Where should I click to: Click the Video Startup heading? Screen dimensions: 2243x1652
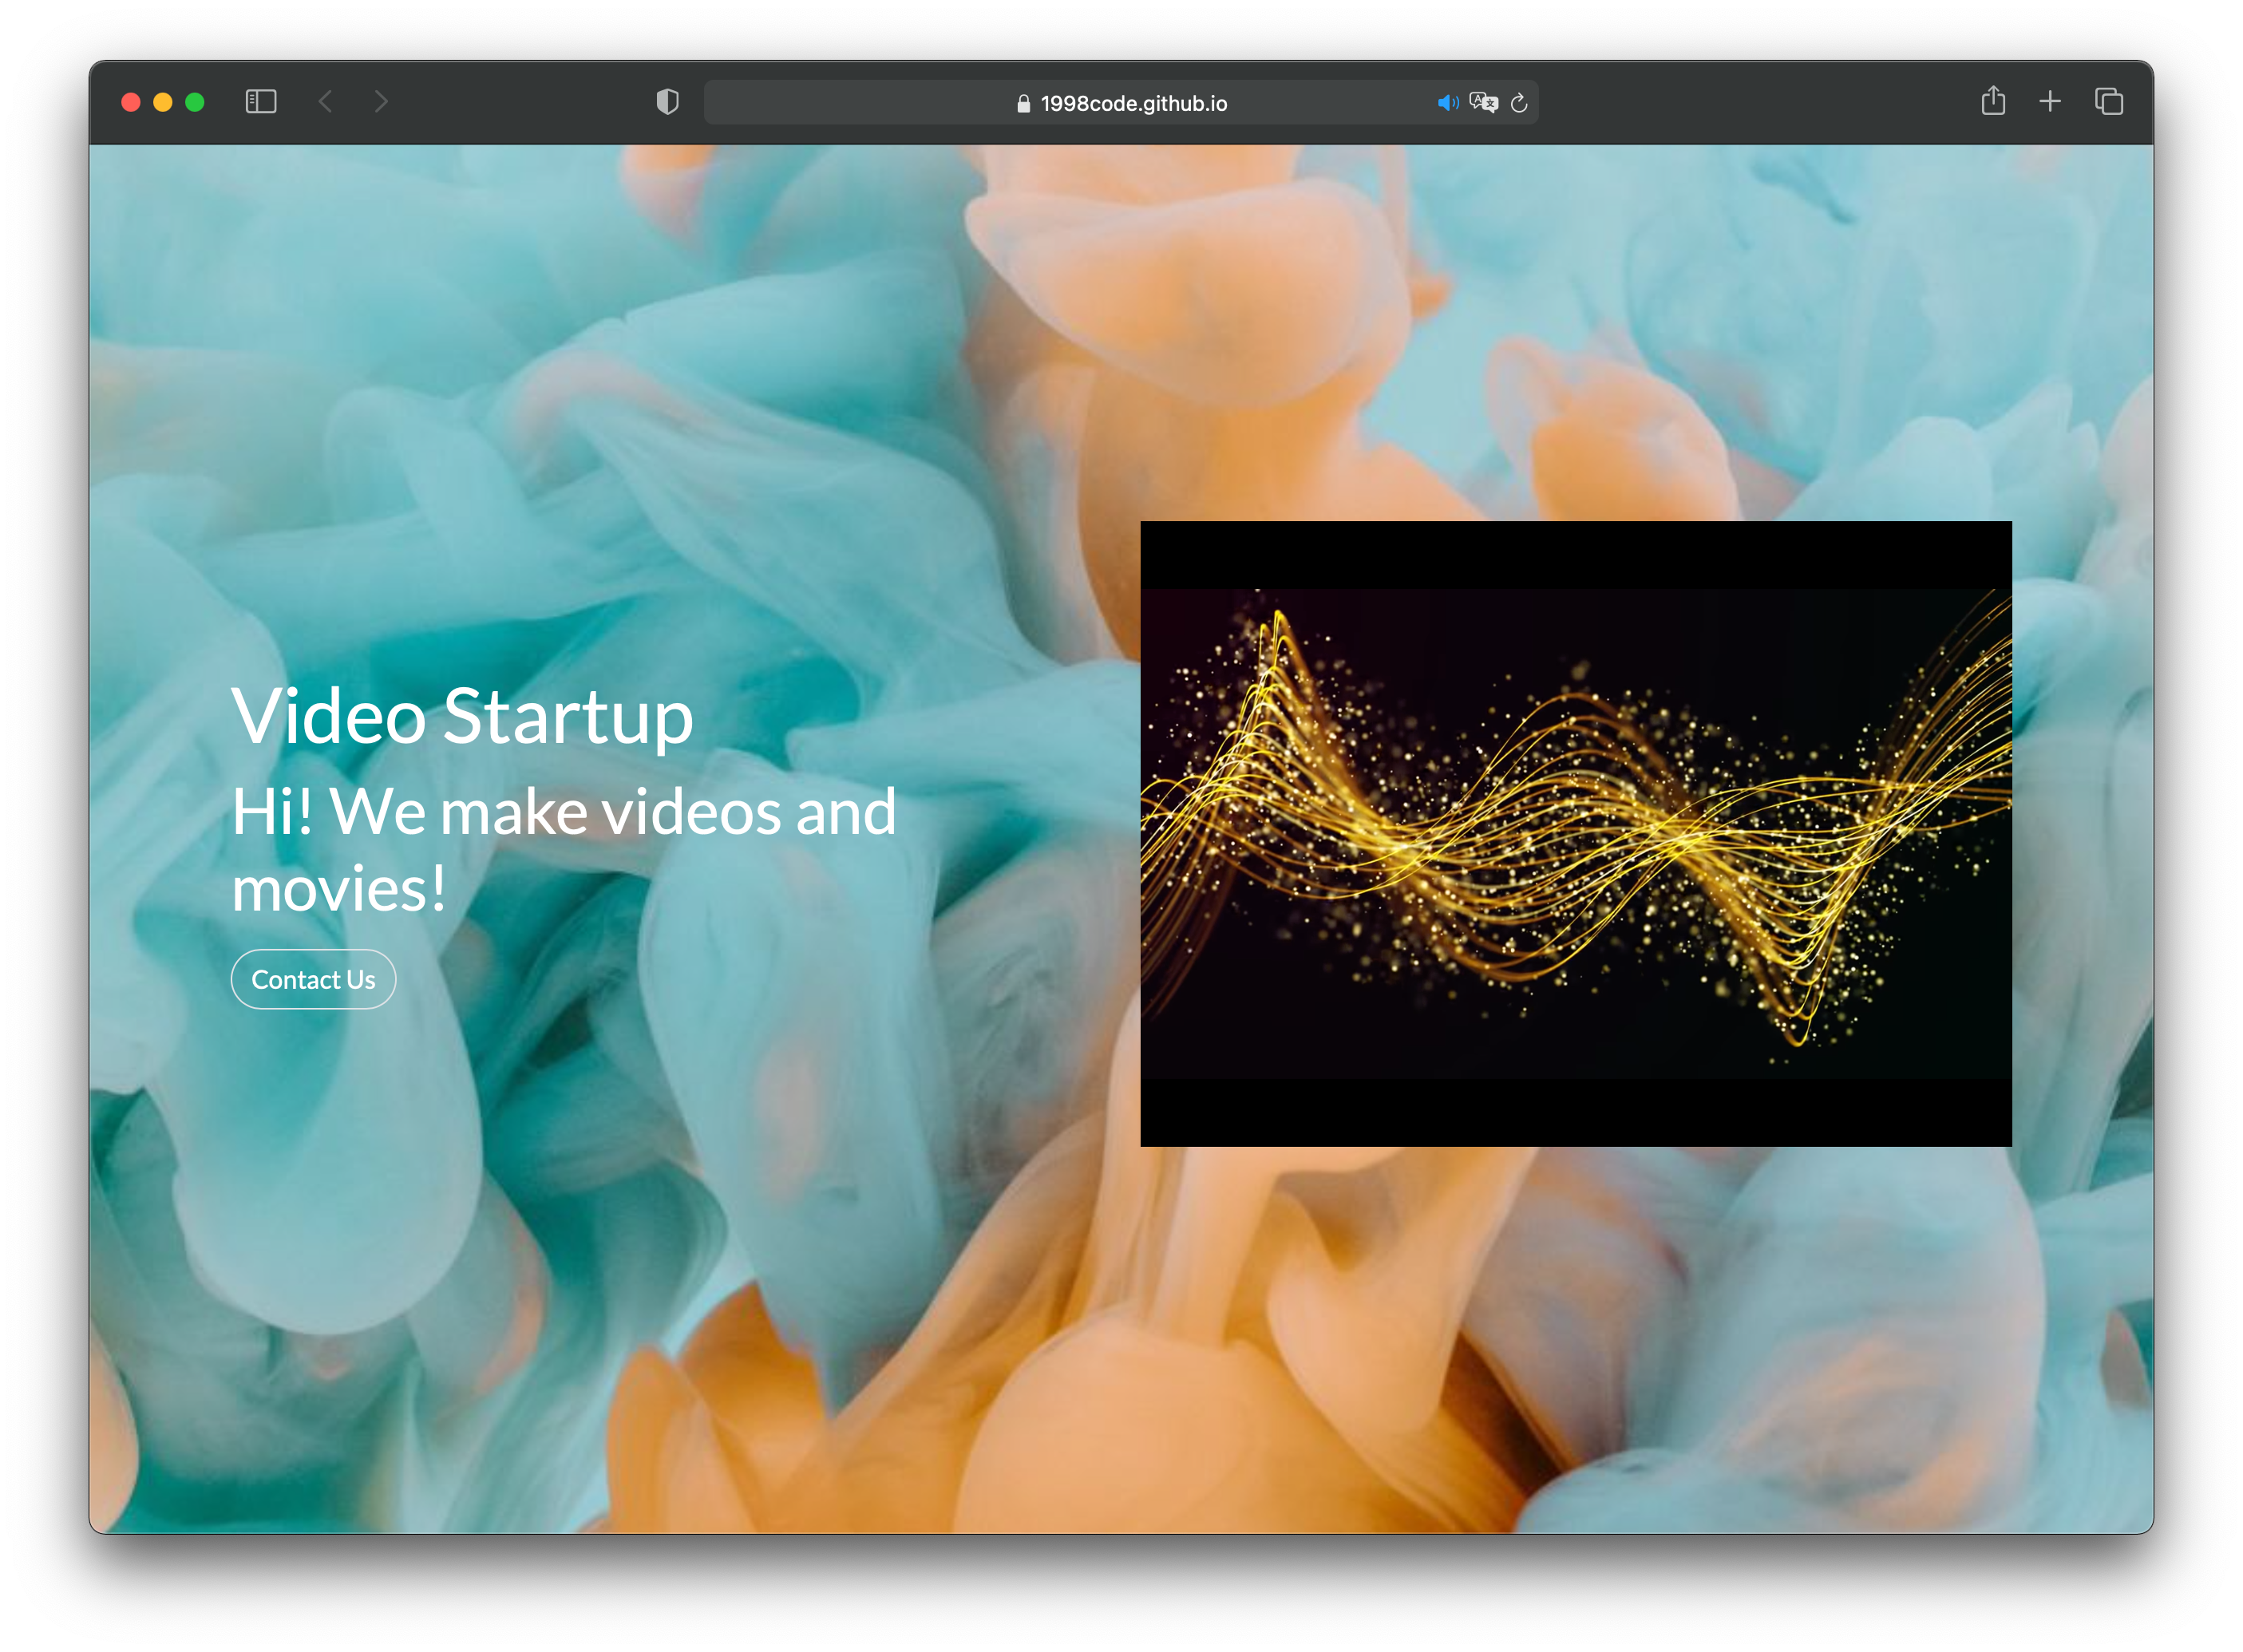pyautogui.click(x=462, y=716)
